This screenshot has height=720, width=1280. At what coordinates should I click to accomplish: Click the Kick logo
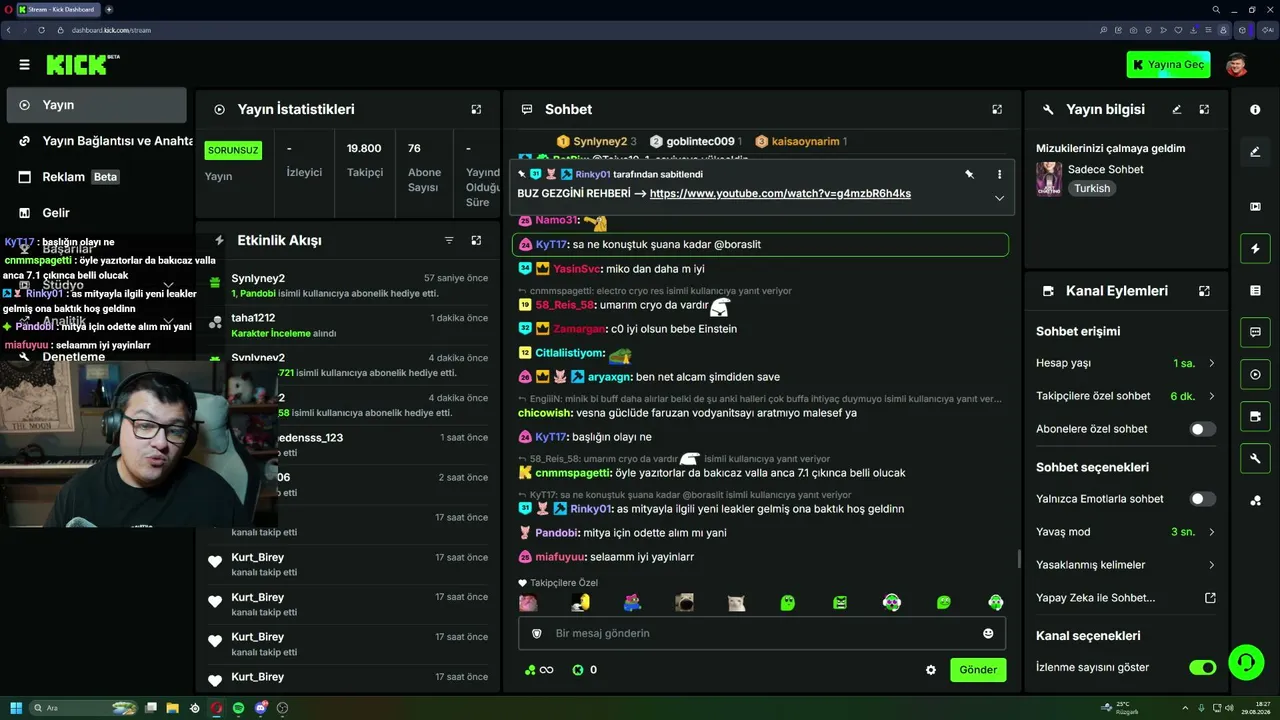[x=82, y=65]
